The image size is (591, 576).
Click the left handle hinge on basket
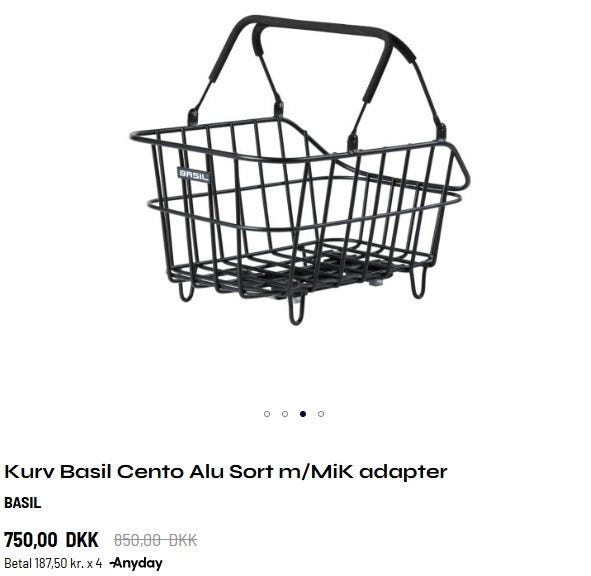193,117
